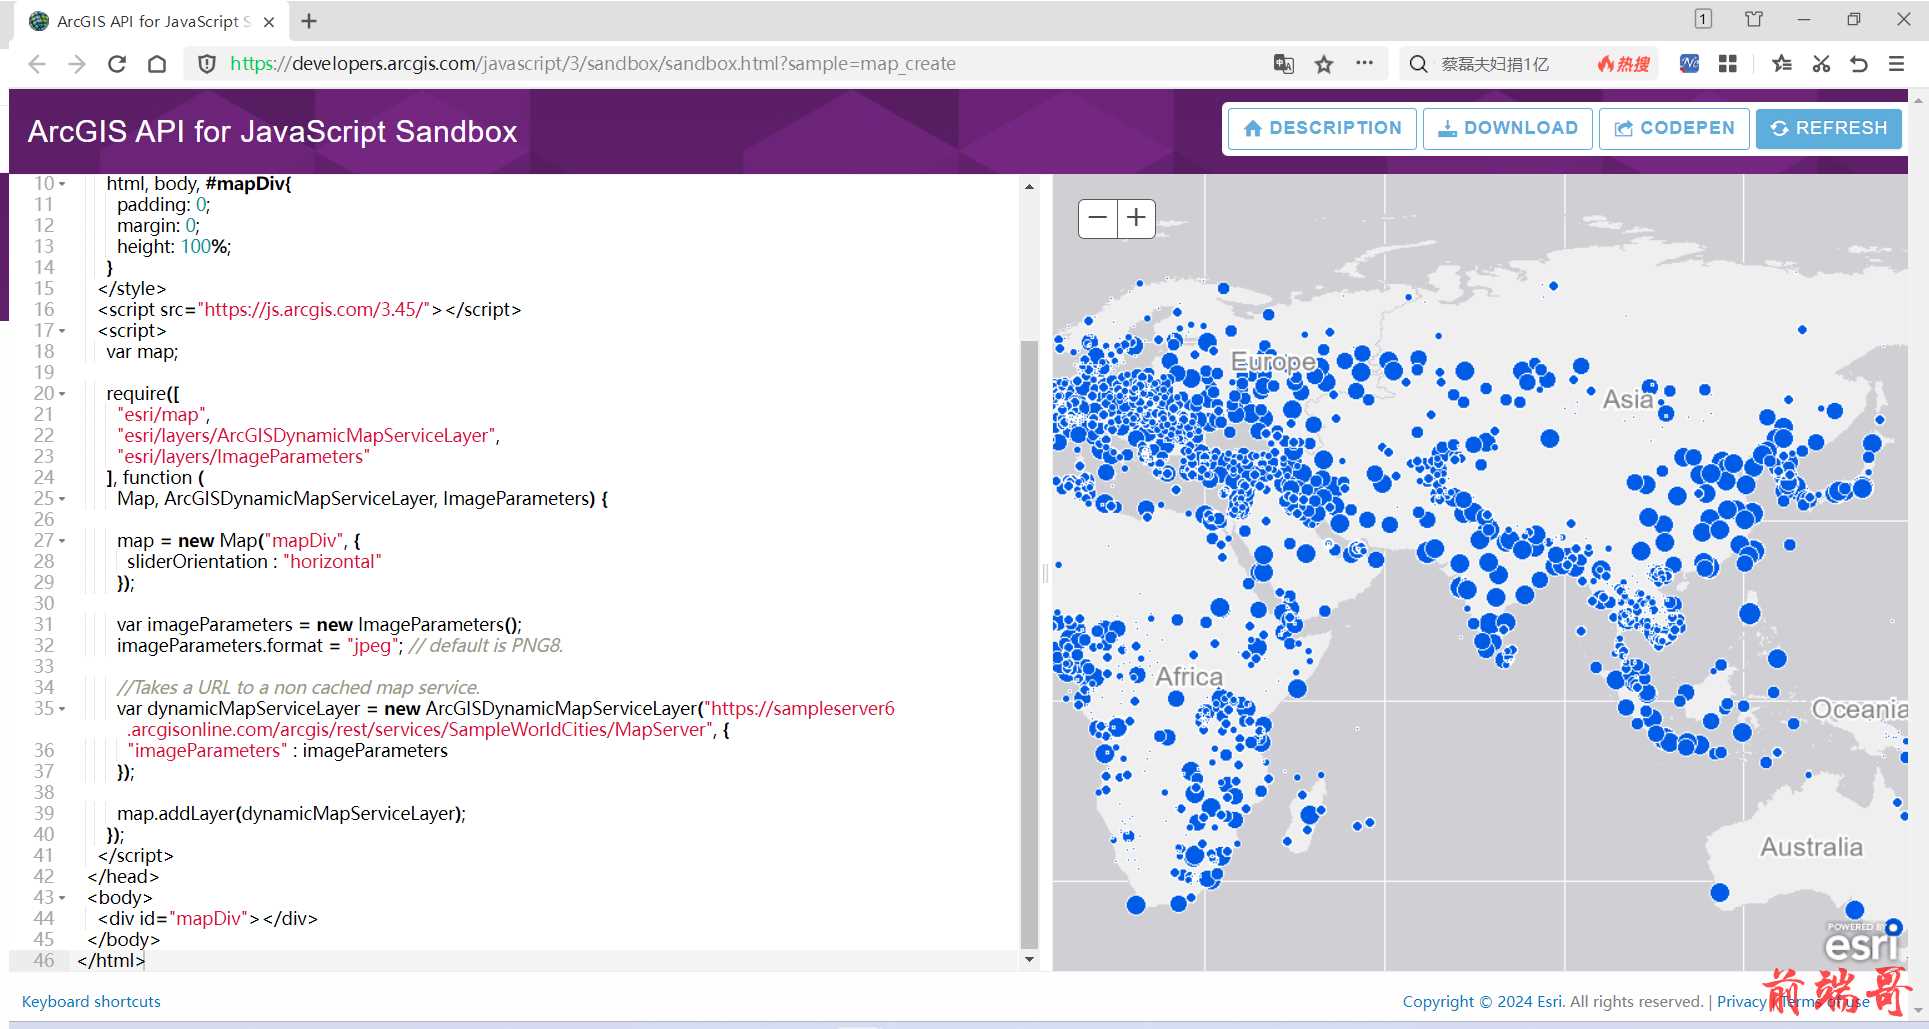
Task: Open the Privacy link in footer
Action: (1741, 1001)
